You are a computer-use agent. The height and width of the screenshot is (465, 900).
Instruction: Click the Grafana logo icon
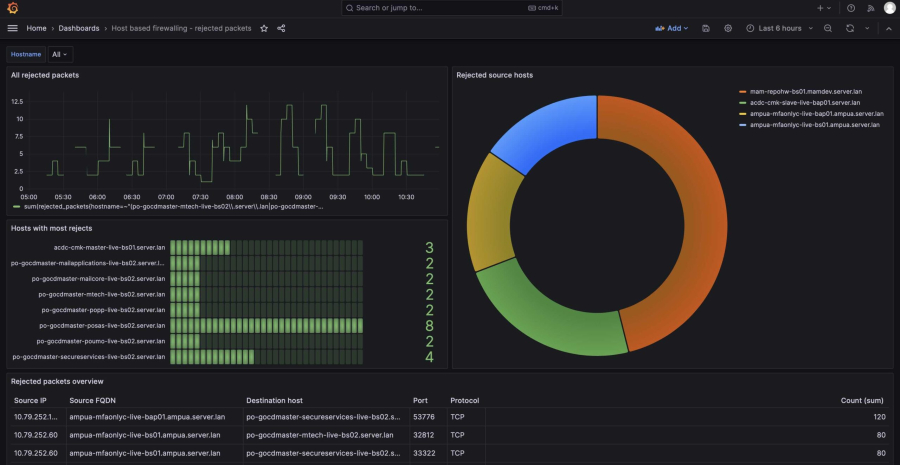pyautogui.click(x=12, y=8)
